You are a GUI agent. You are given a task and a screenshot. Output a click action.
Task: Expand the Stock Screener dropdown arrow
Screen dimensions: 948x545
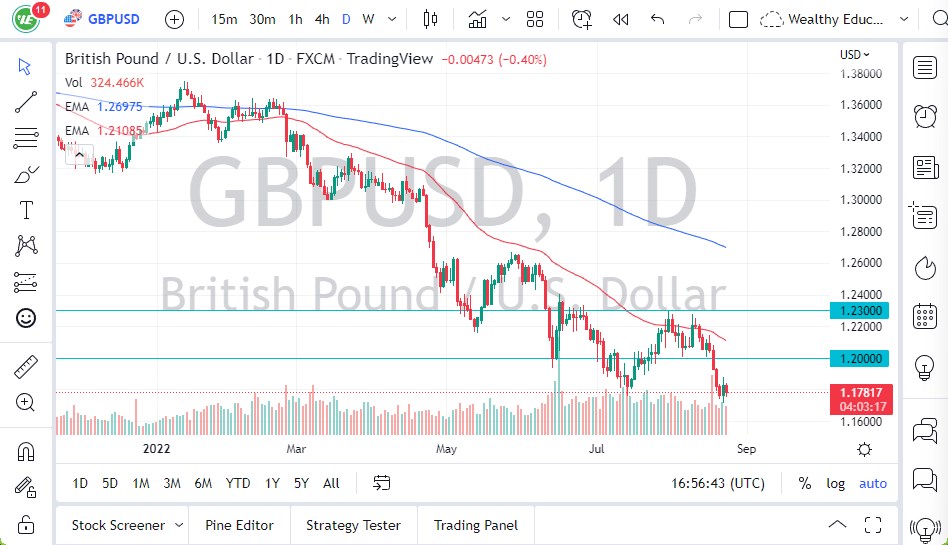pos(179,525)
